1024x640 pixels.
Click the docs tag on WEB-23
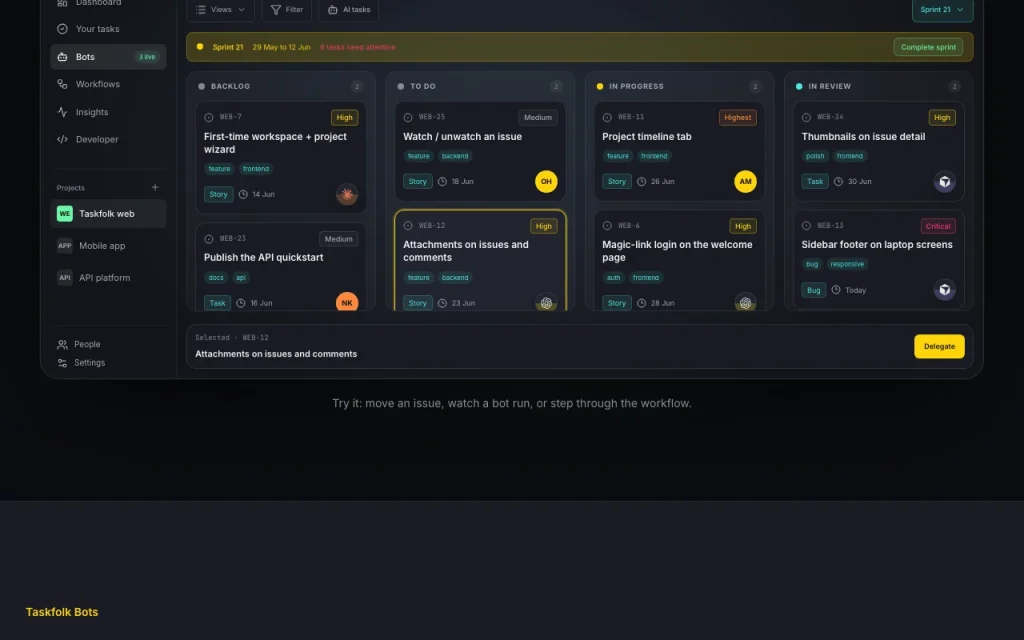click(x=216, y=278)
